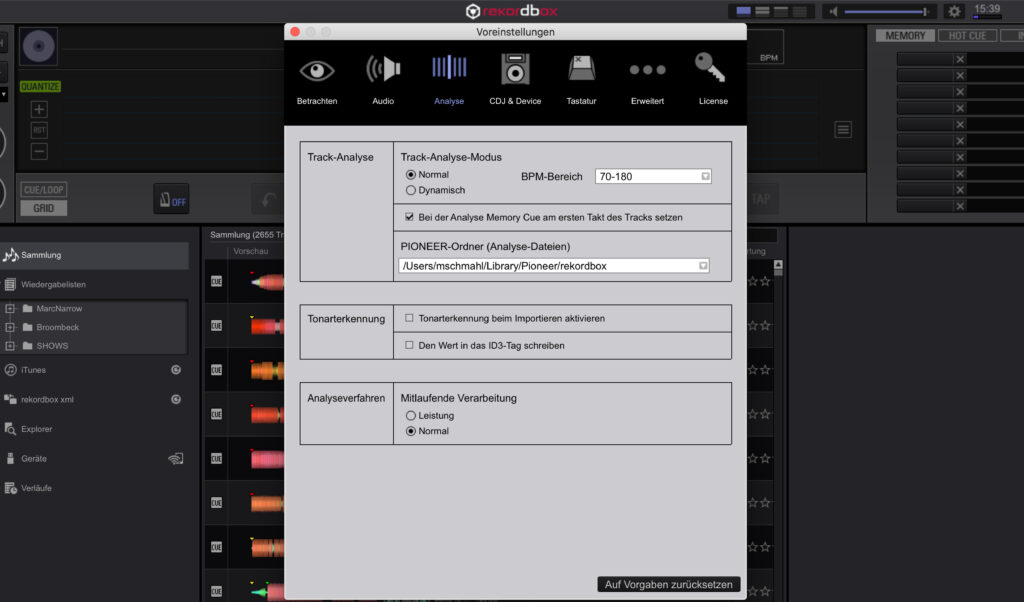Toggle the QUANTIZE button
The width and height of the screenshot is (1024, 602).
[40, 87]
